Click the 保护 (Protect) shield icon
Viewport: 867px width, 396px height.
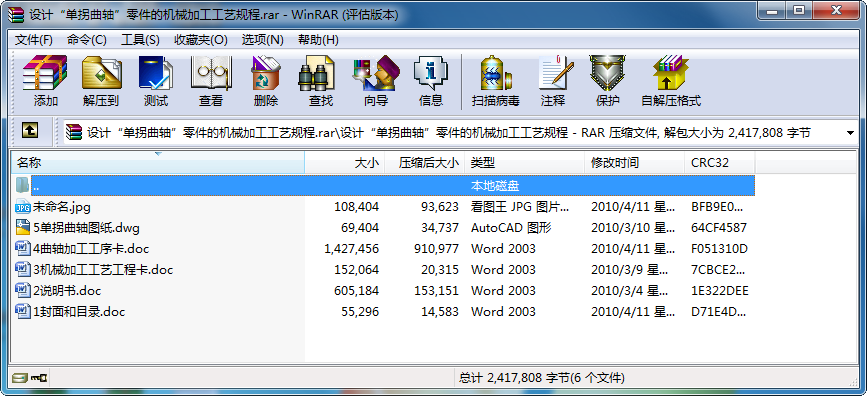click(x=608, y=81)
